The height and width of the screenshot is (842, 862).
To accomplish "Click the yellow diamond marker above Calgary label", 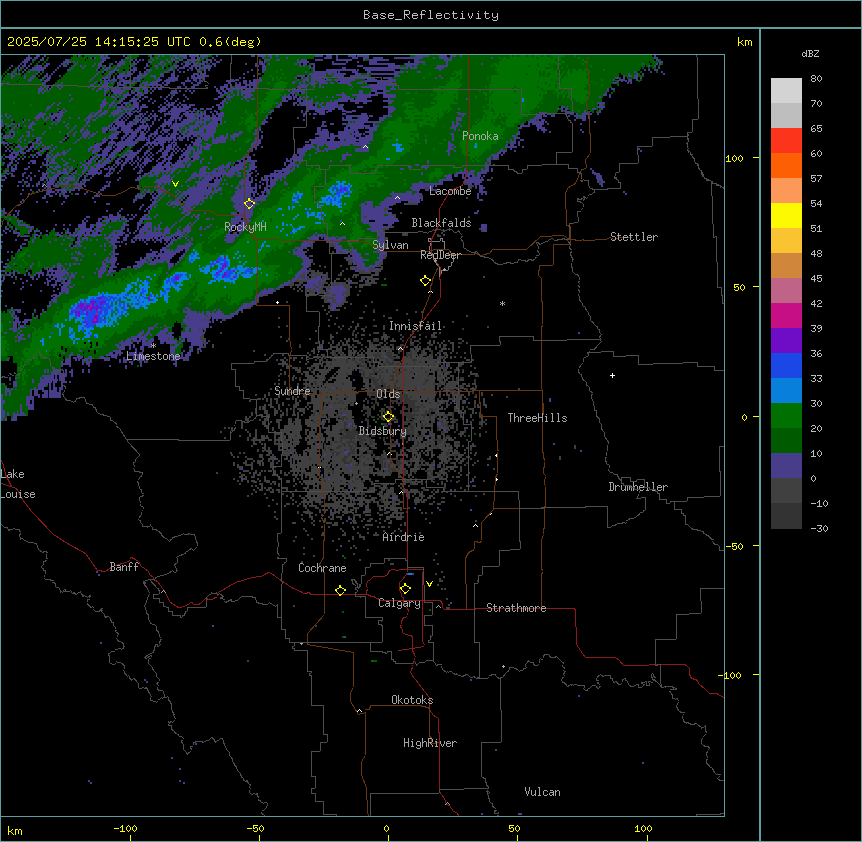I will [406, 589].
